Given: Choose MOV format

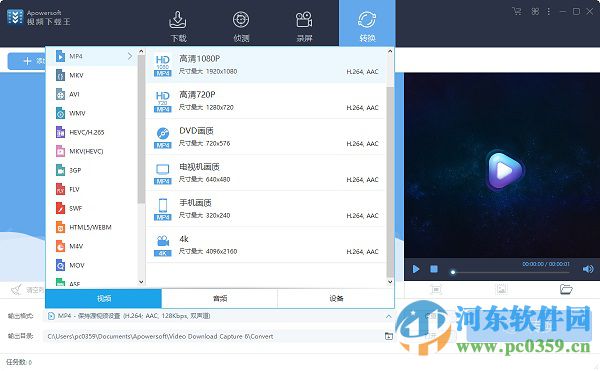Looking at the screenshot, I should click(91, 265).
